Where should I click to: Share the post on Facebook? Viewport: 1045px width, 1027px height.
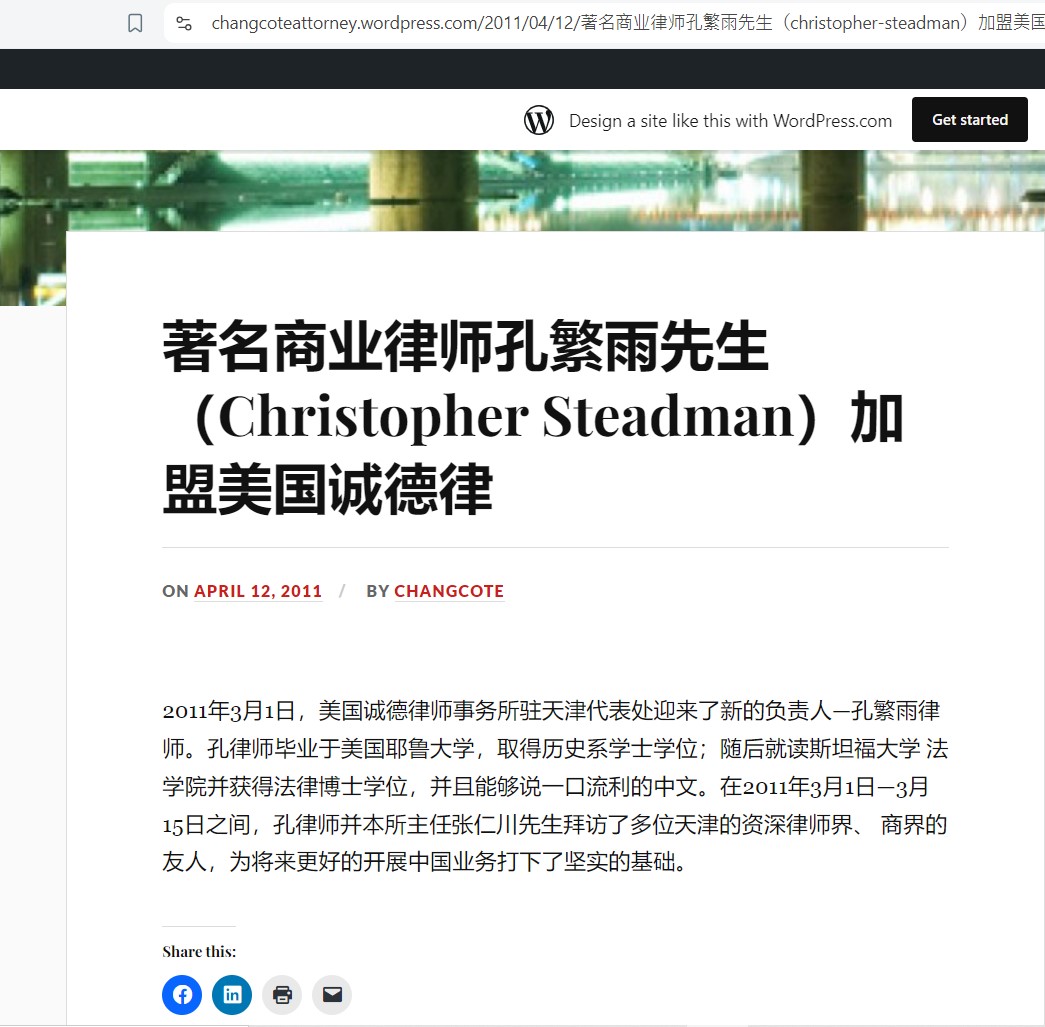pos(182,994)
